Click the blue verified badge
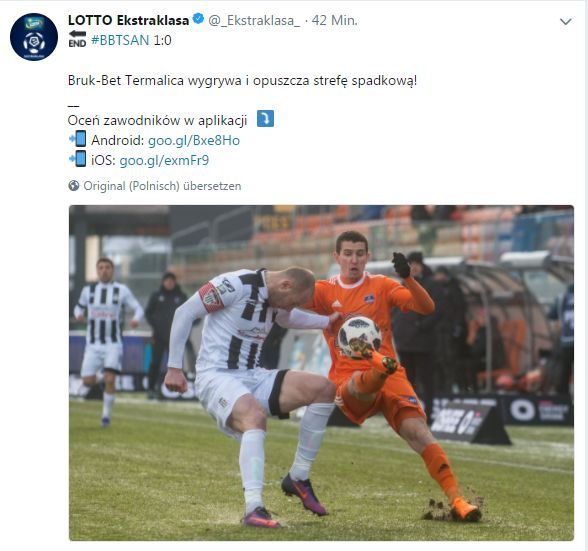This screenshot has width=588, height=551. [198, 19]
